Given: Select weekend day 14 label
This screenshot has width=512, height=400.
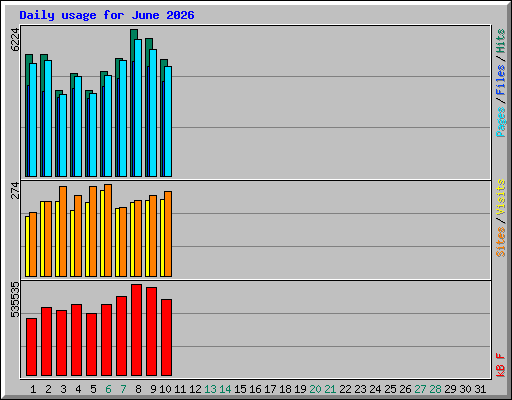Looking at the screenshot, I should pyautogui.click(x=225, y=389).
